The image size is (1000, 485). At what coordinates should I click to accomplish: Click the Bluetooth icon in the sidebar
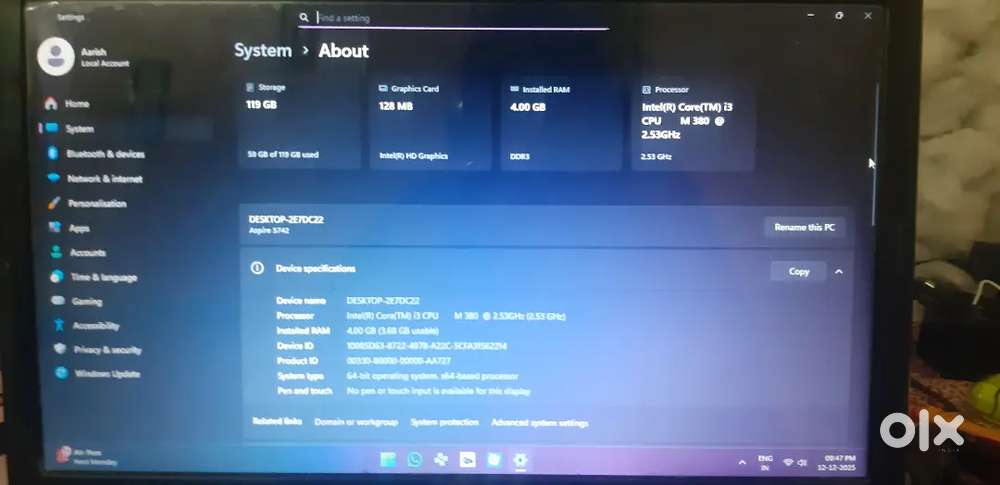[53, 153]
